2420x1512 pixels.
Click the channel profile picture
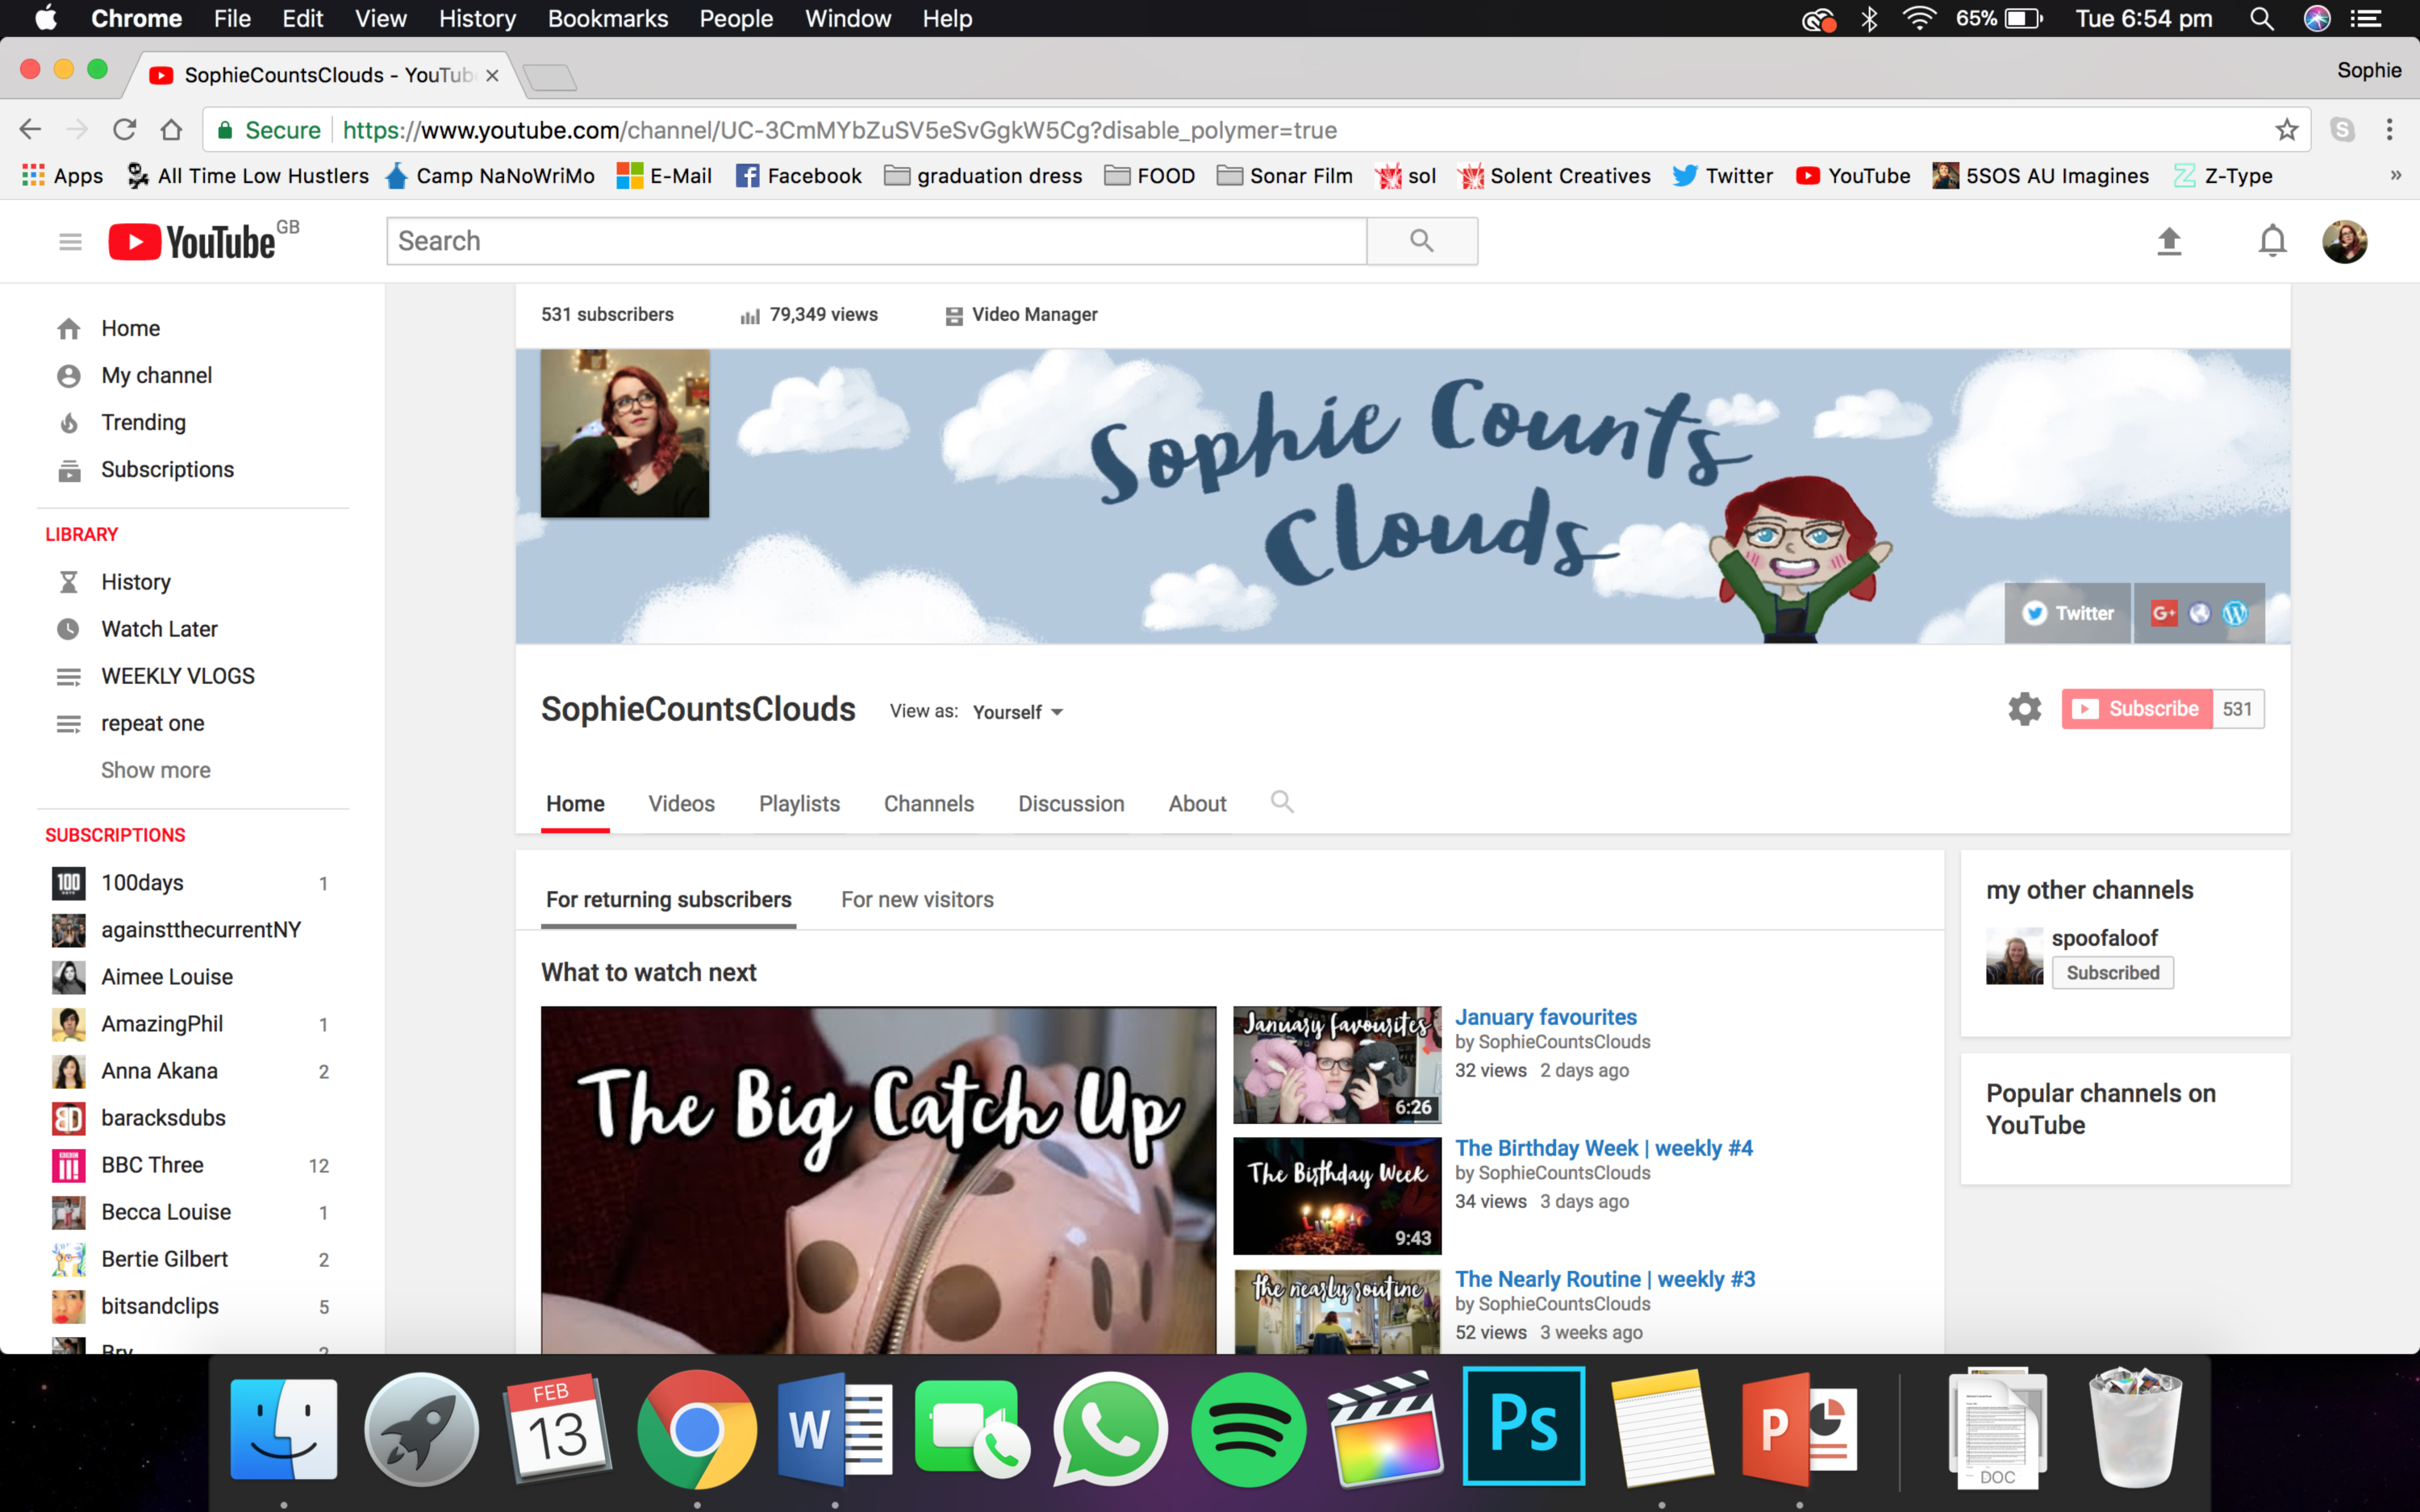(625, 433)
